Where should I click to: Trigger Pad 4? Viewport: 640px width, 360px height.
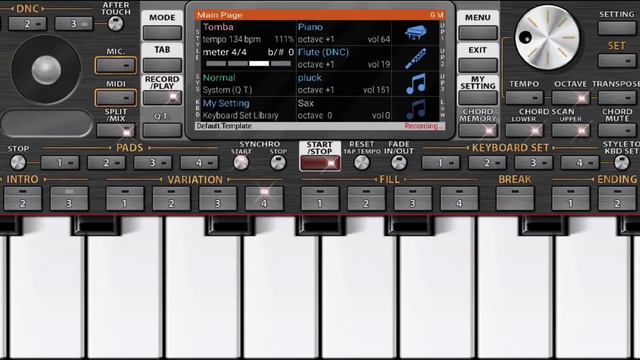click(x=199, y=163)
